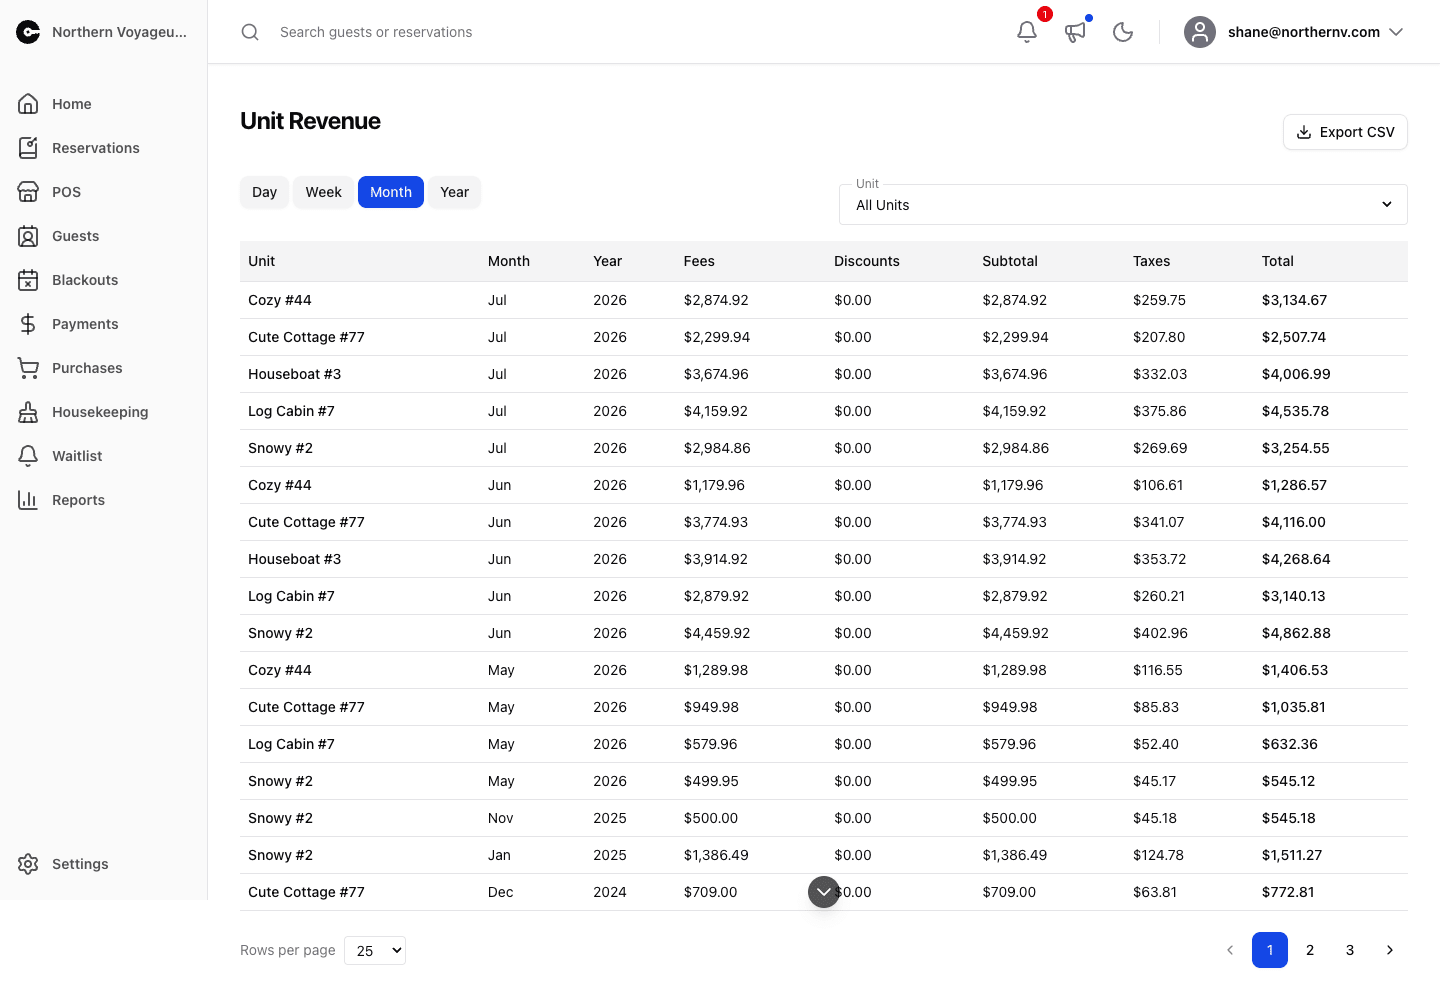Click the $1,406.53 total cell
Viewport: 1440px width, 1008px height.
[1295, 670]
